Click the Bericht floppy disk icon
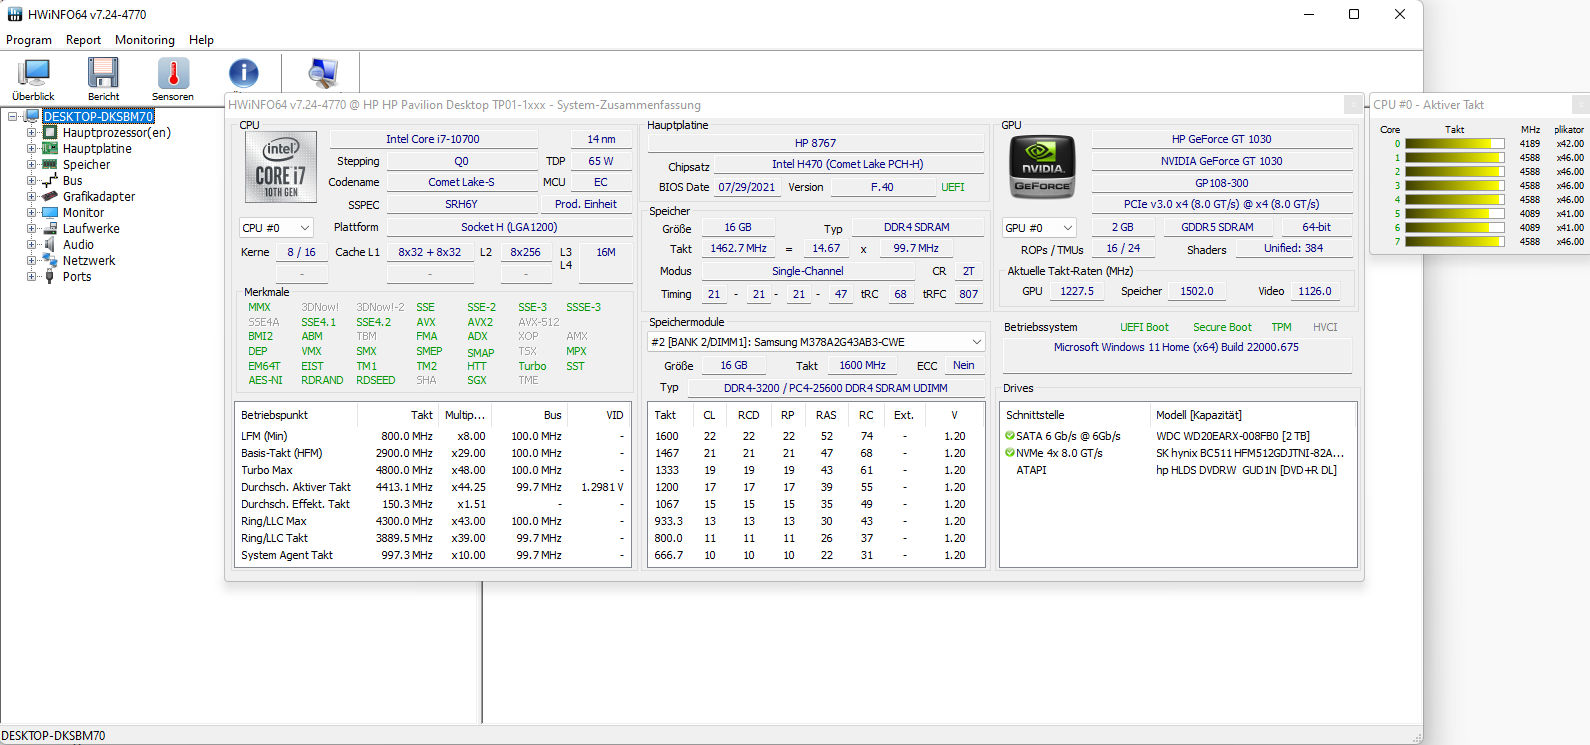 tap(103, 73)
